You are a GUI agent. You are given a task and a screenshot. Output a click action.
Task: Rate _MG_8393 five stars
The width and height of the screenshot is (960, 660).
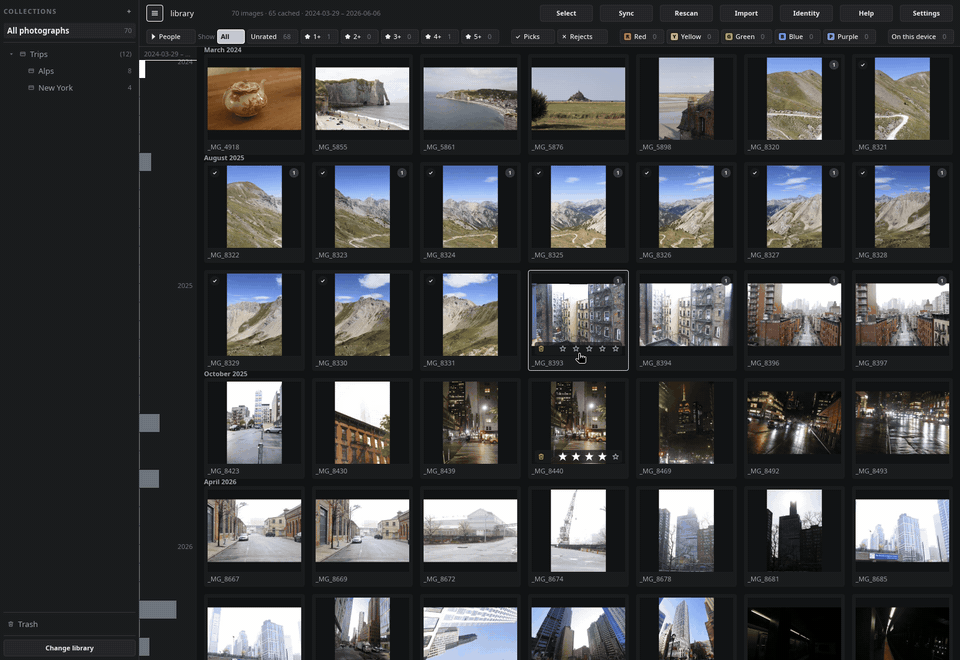tap(615, 349)
